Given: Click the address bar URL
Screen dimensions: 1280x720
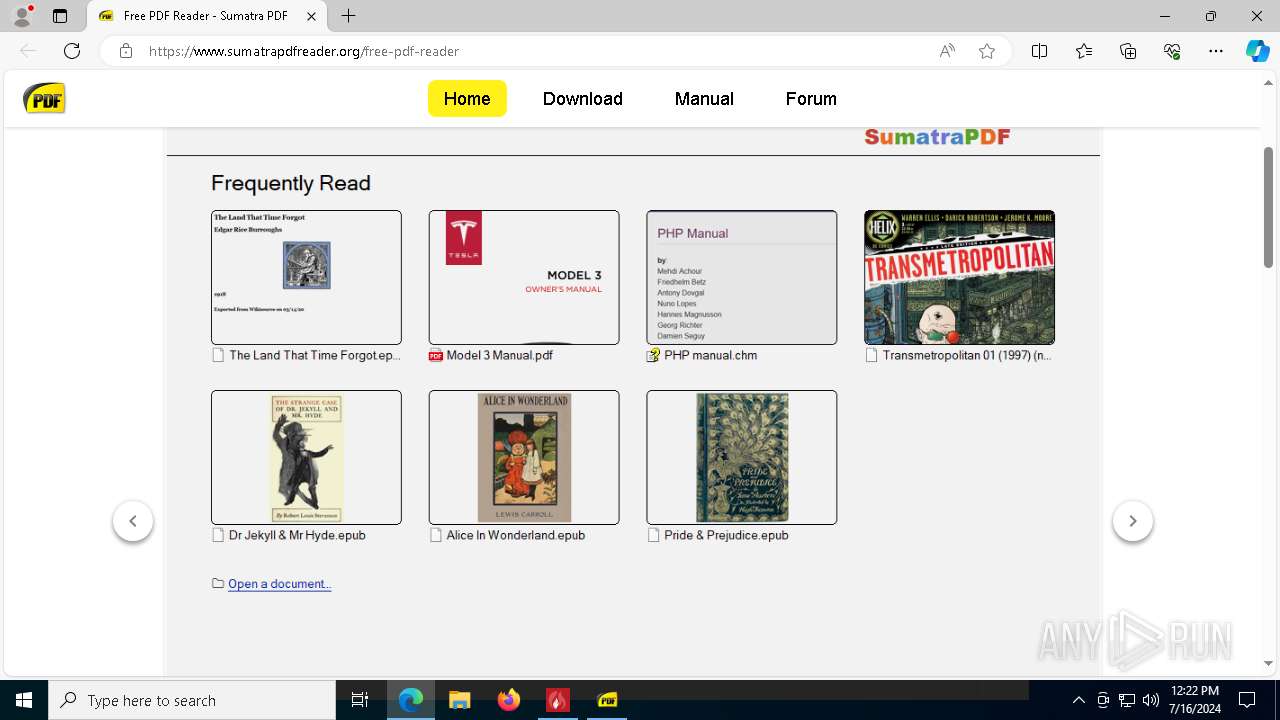Looking at the screenshot, I should [x=304, y=51].
